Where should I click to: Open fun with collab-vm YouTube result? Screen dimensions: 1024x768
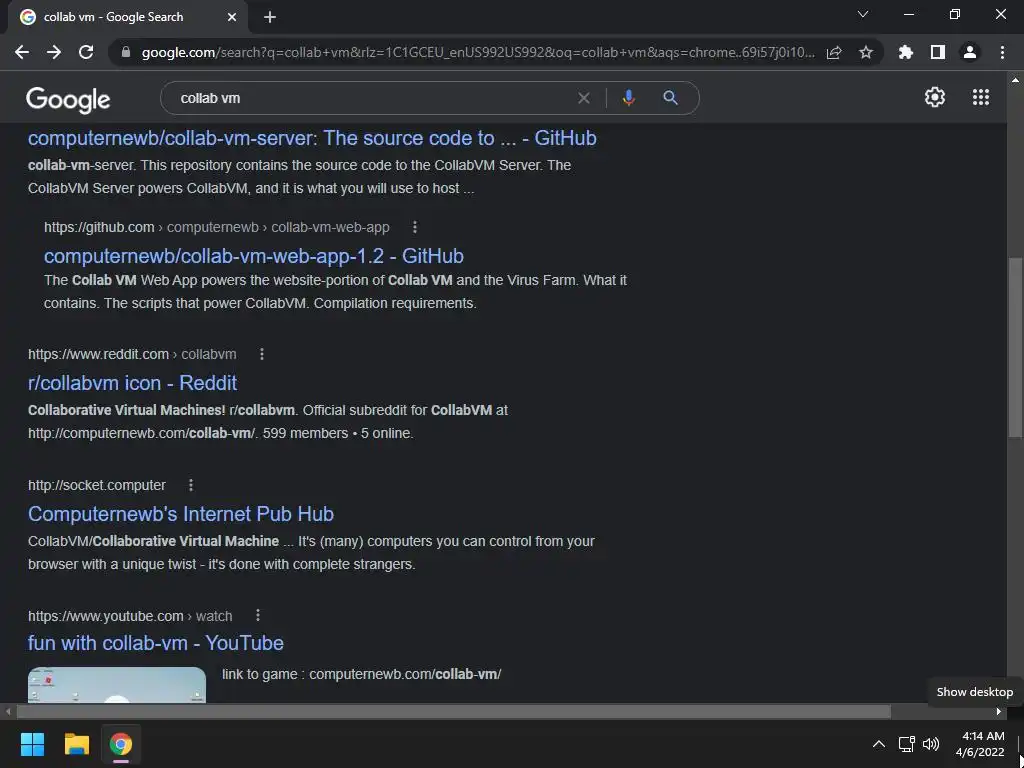tap(155, 643)
